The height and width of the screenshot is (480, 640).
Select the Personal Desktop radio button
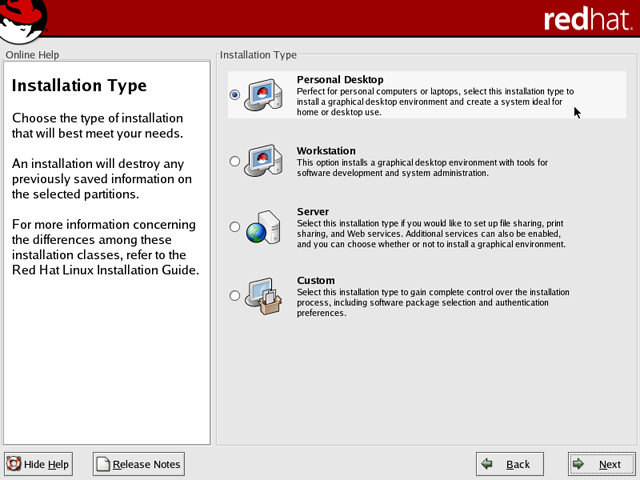pos(235,95)
